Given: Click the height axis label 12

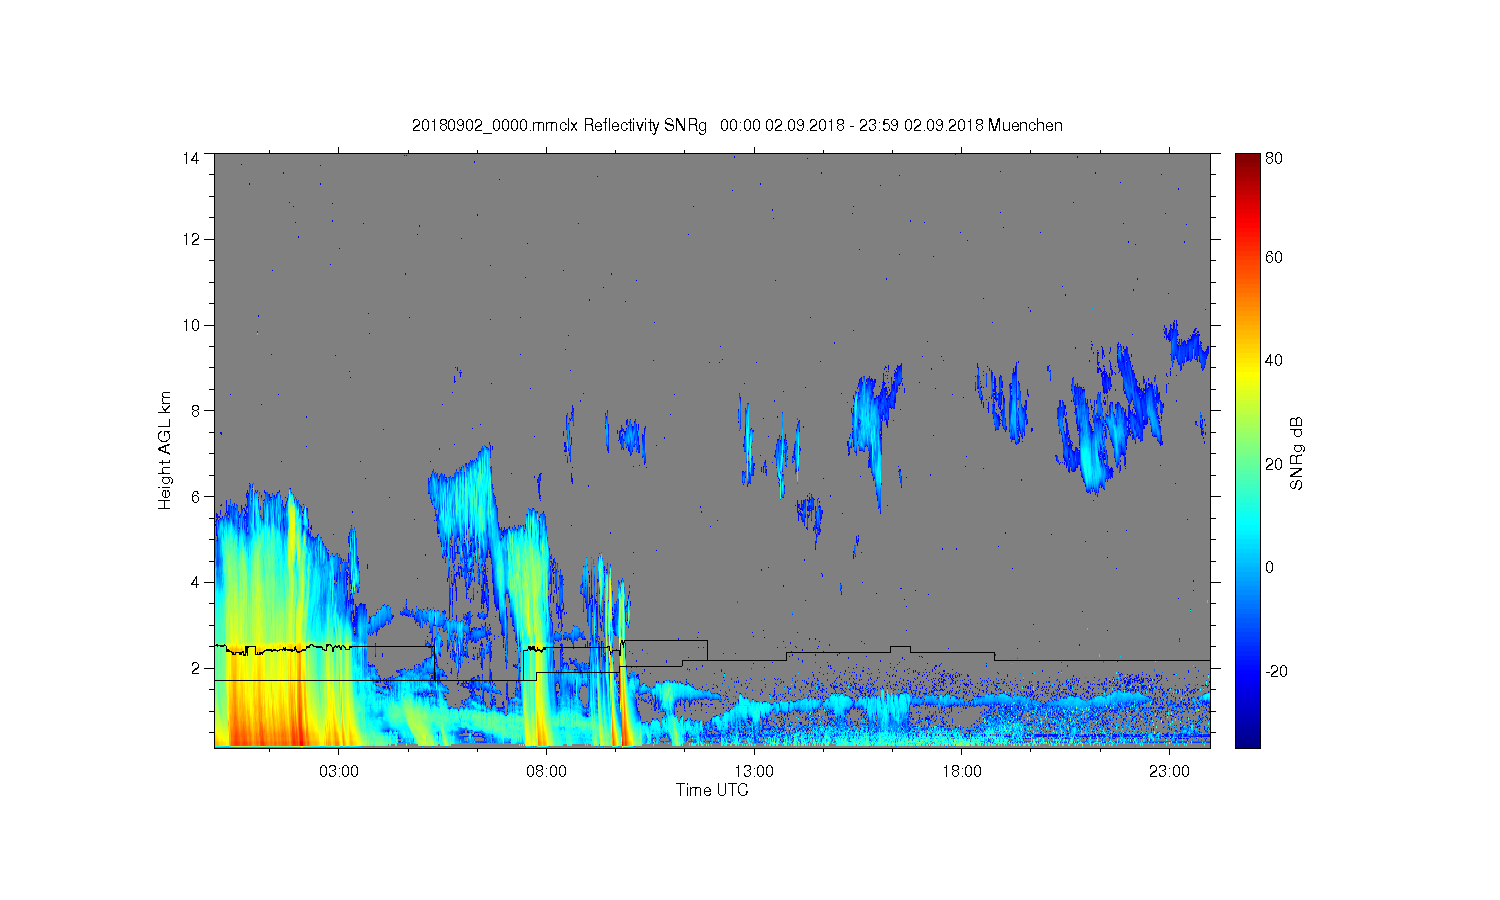Looking at the screenshot, I should click(x=192, y=239).
